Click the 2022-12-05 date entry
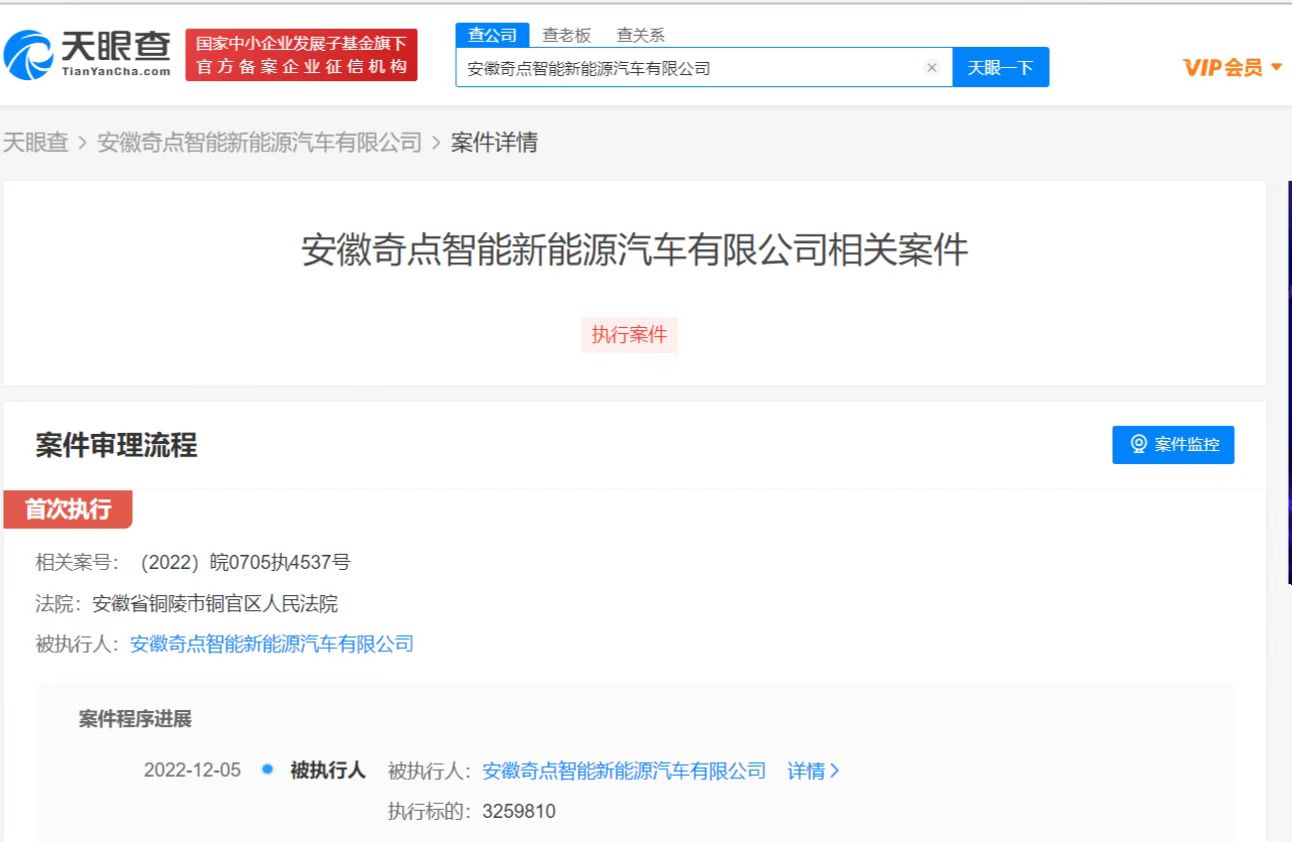 (x=192, y=771)
